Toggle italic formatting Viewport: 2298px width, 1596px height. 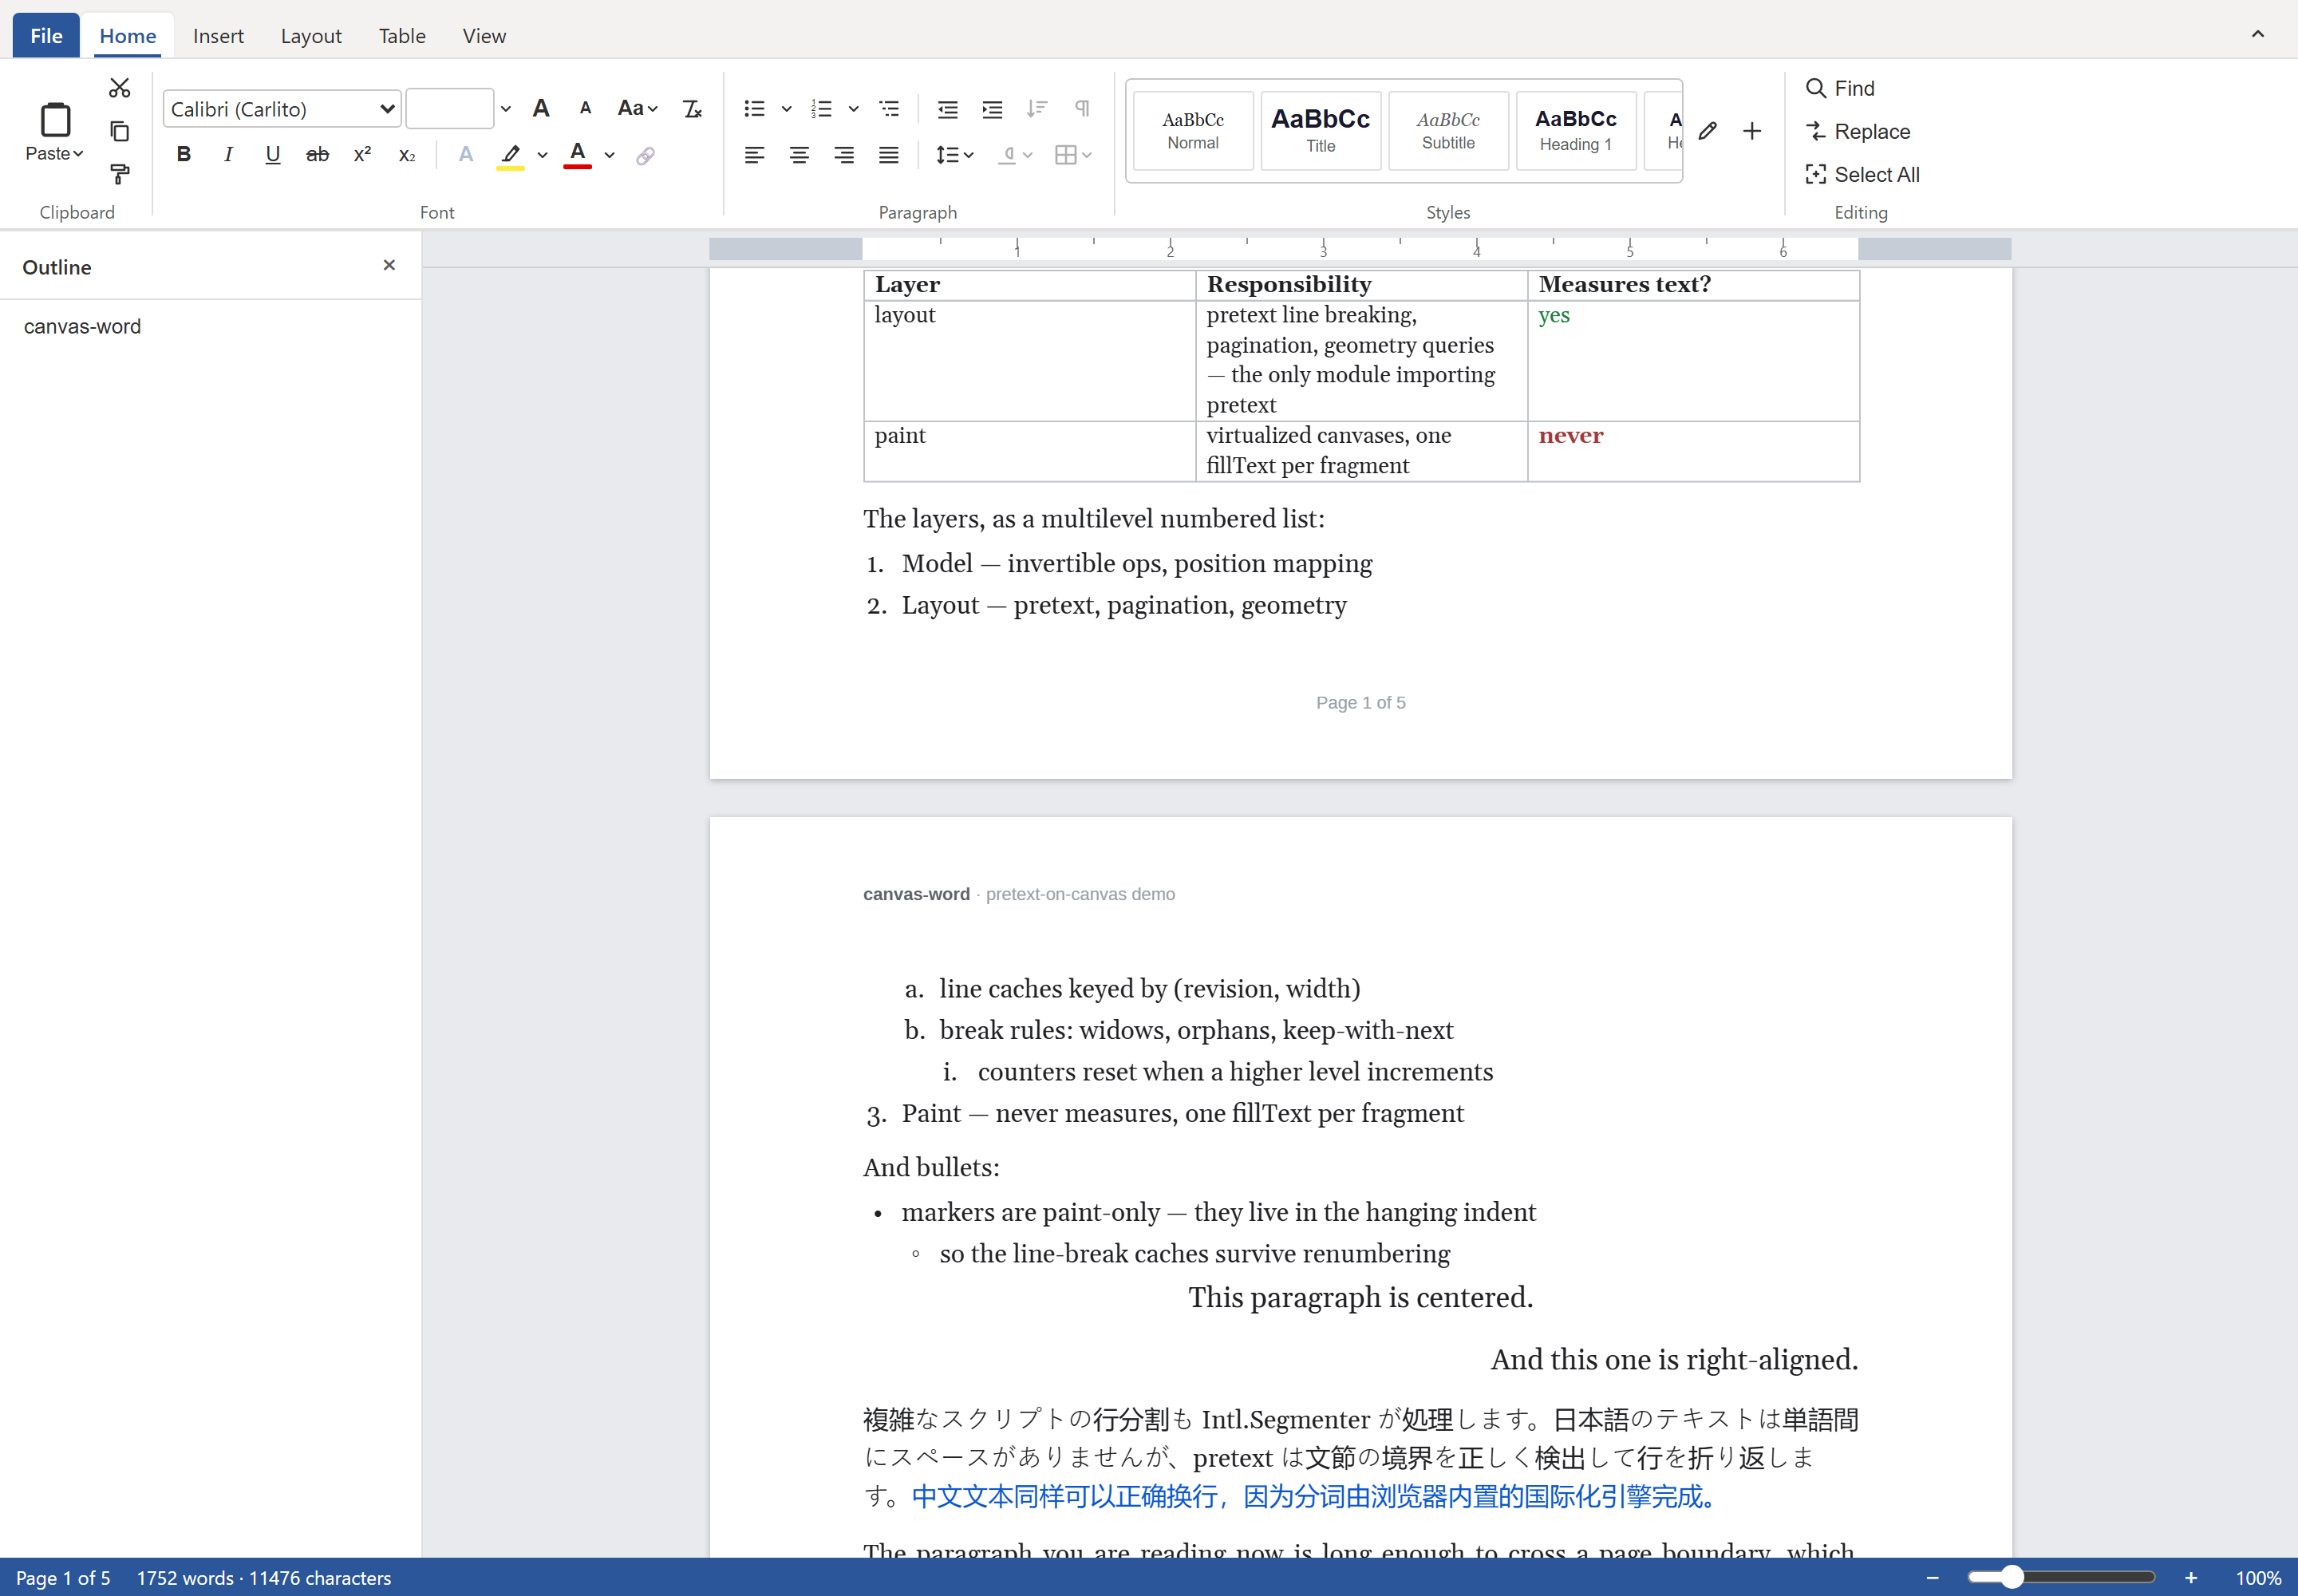(x=228, y=154)
